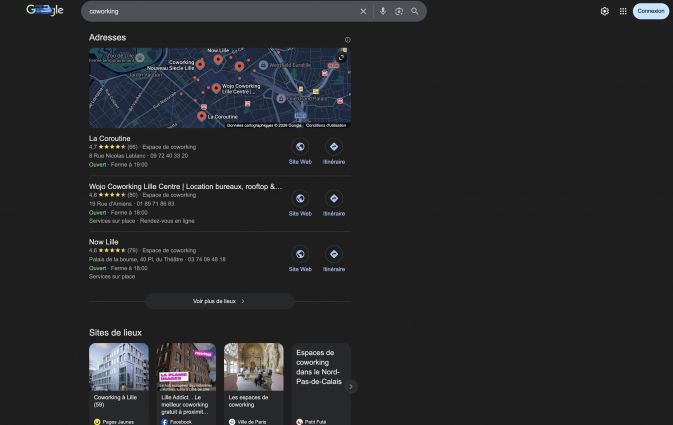The width and height of the screenshot is (673, 425).
Task: Click Petit Futé source label
Action: [315, 422]
